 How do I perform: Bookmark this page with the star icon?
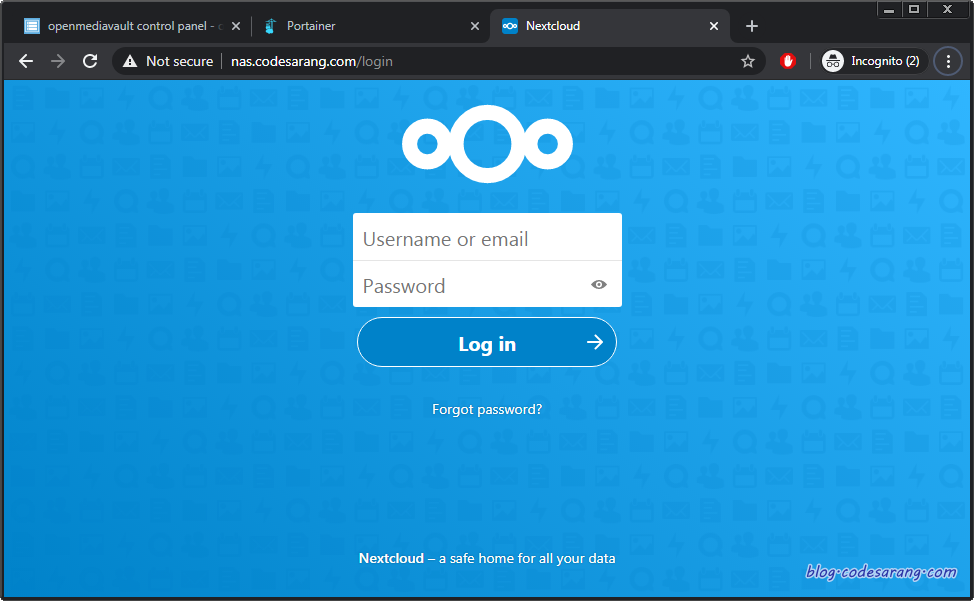click(x=748, y=61)
